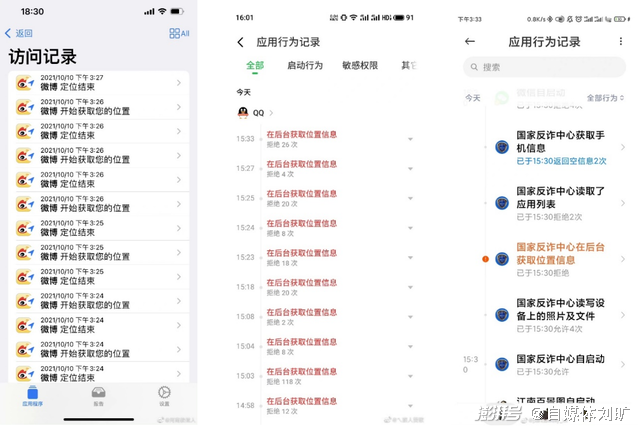Tap the left arrow in right panel
This screenshot has height=428, width=640.
point(470,41)
